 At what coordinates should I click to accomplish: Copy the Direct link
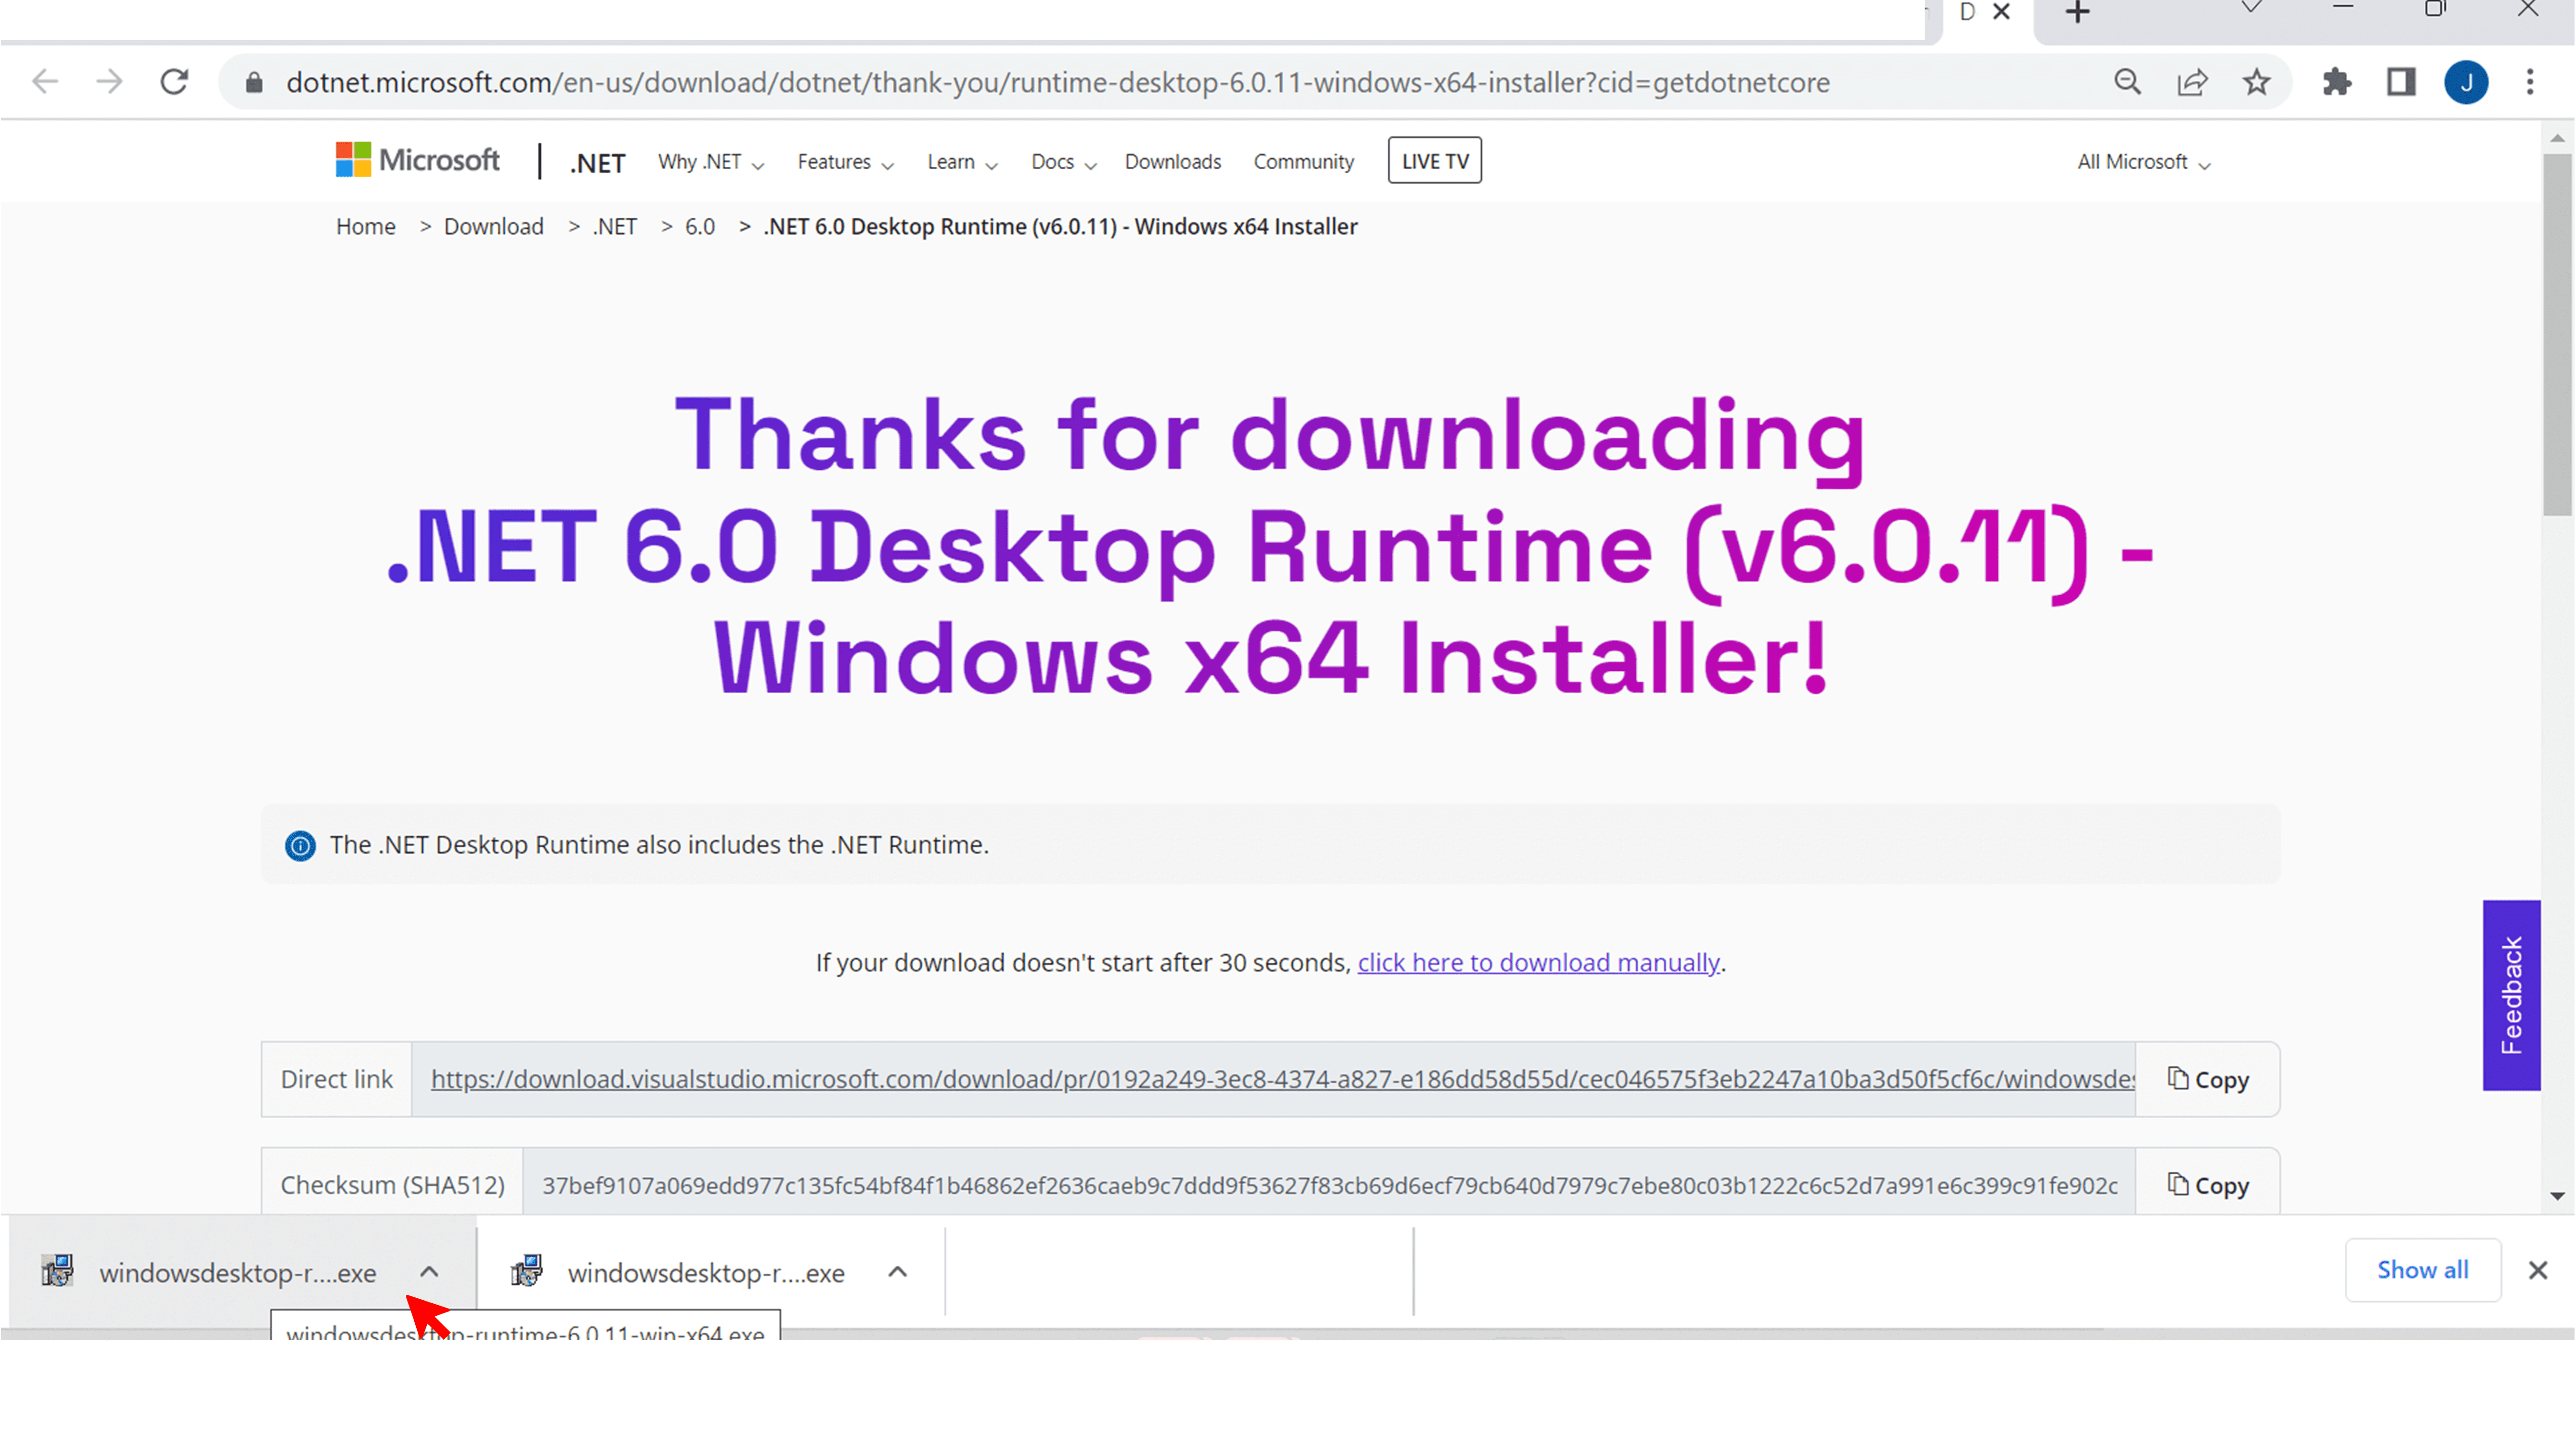click(x=2207, y=1080)
